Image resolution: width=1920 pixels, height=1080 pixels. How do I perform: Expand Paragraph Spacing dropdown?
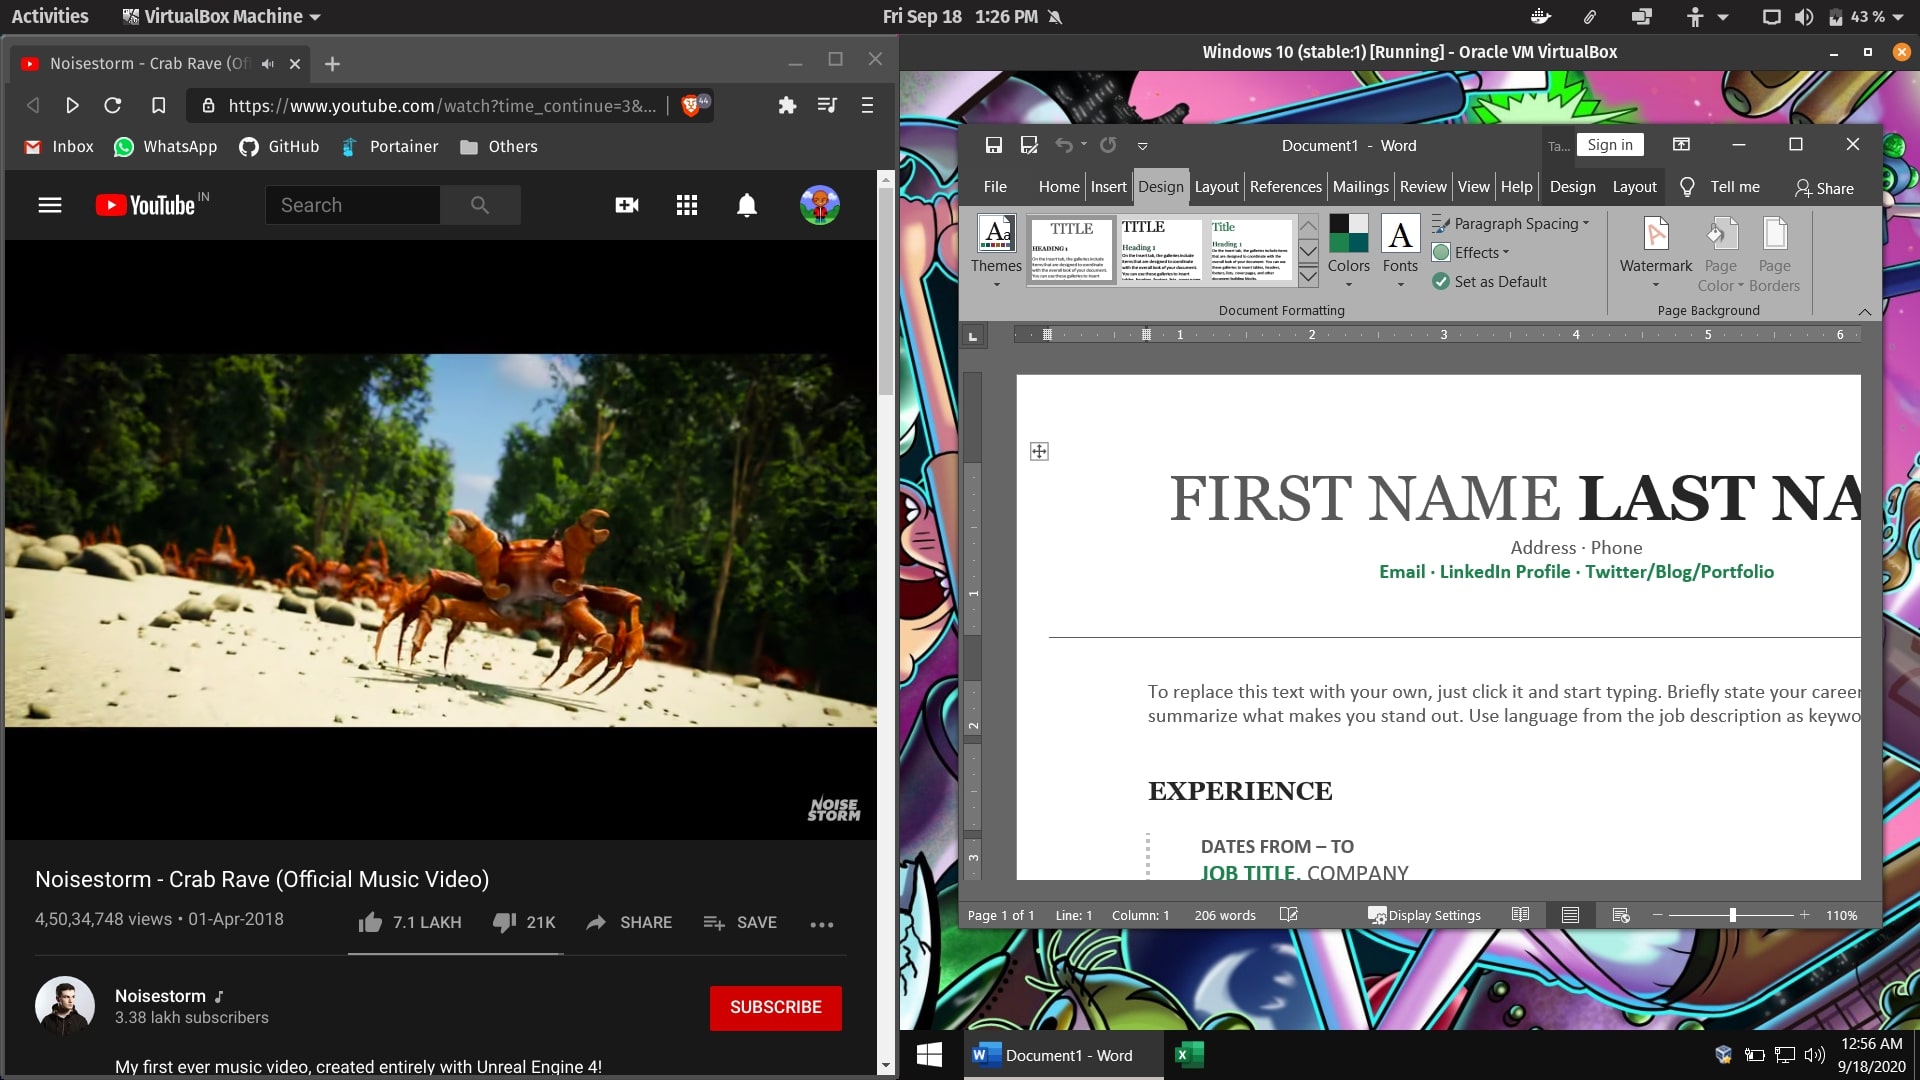click(x=1510, y=224)
